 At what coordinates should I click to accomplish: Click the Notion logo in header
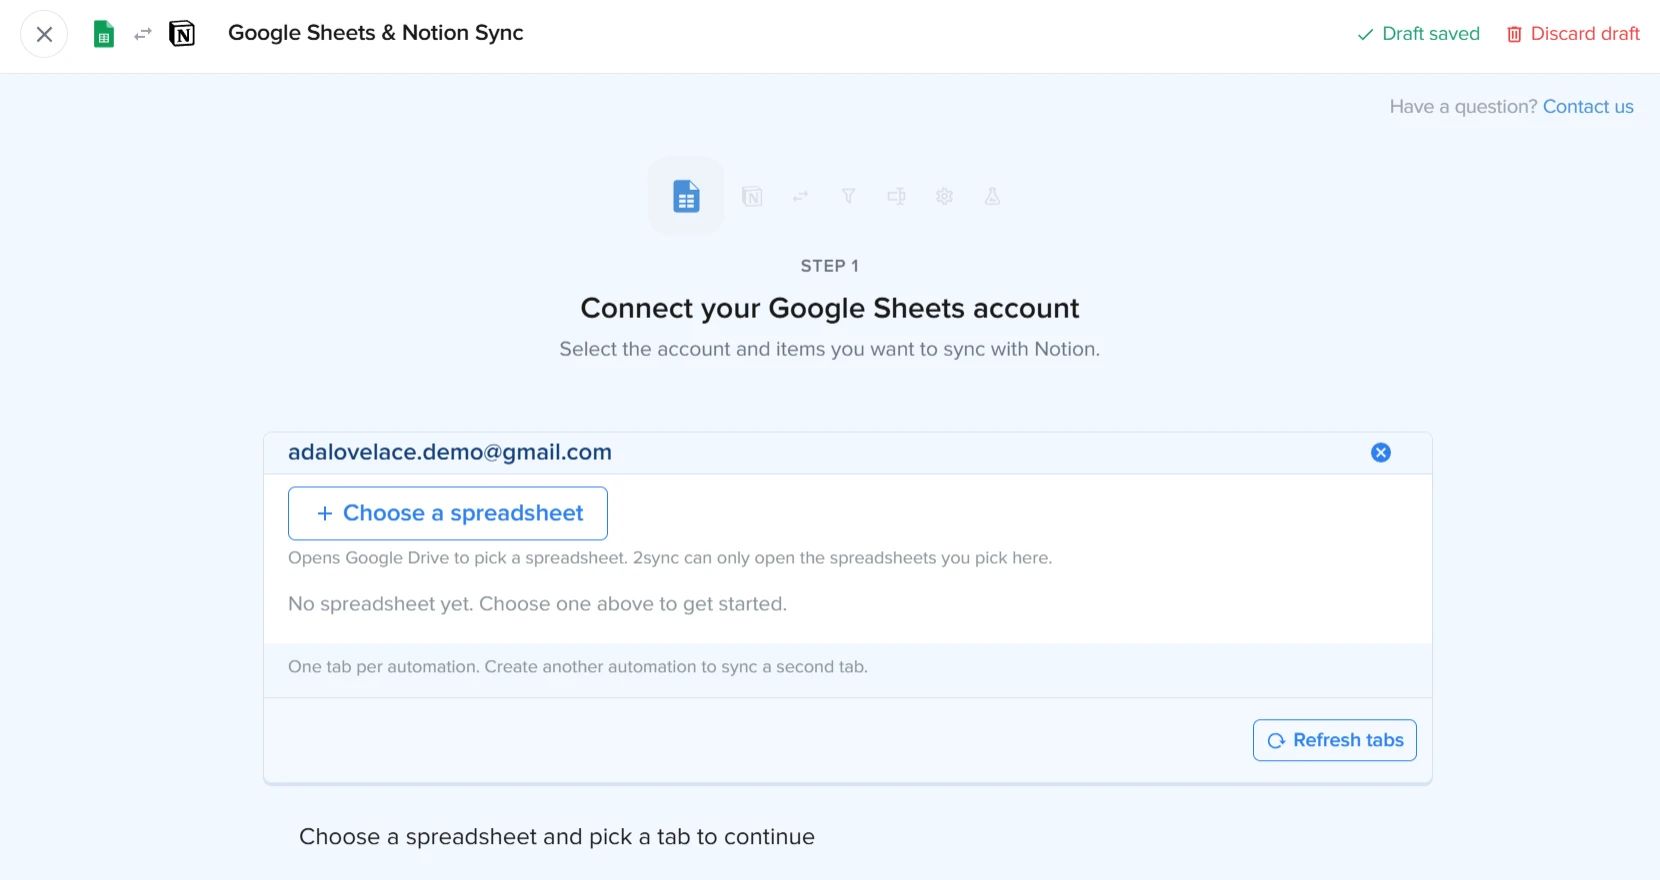(182, 34)
